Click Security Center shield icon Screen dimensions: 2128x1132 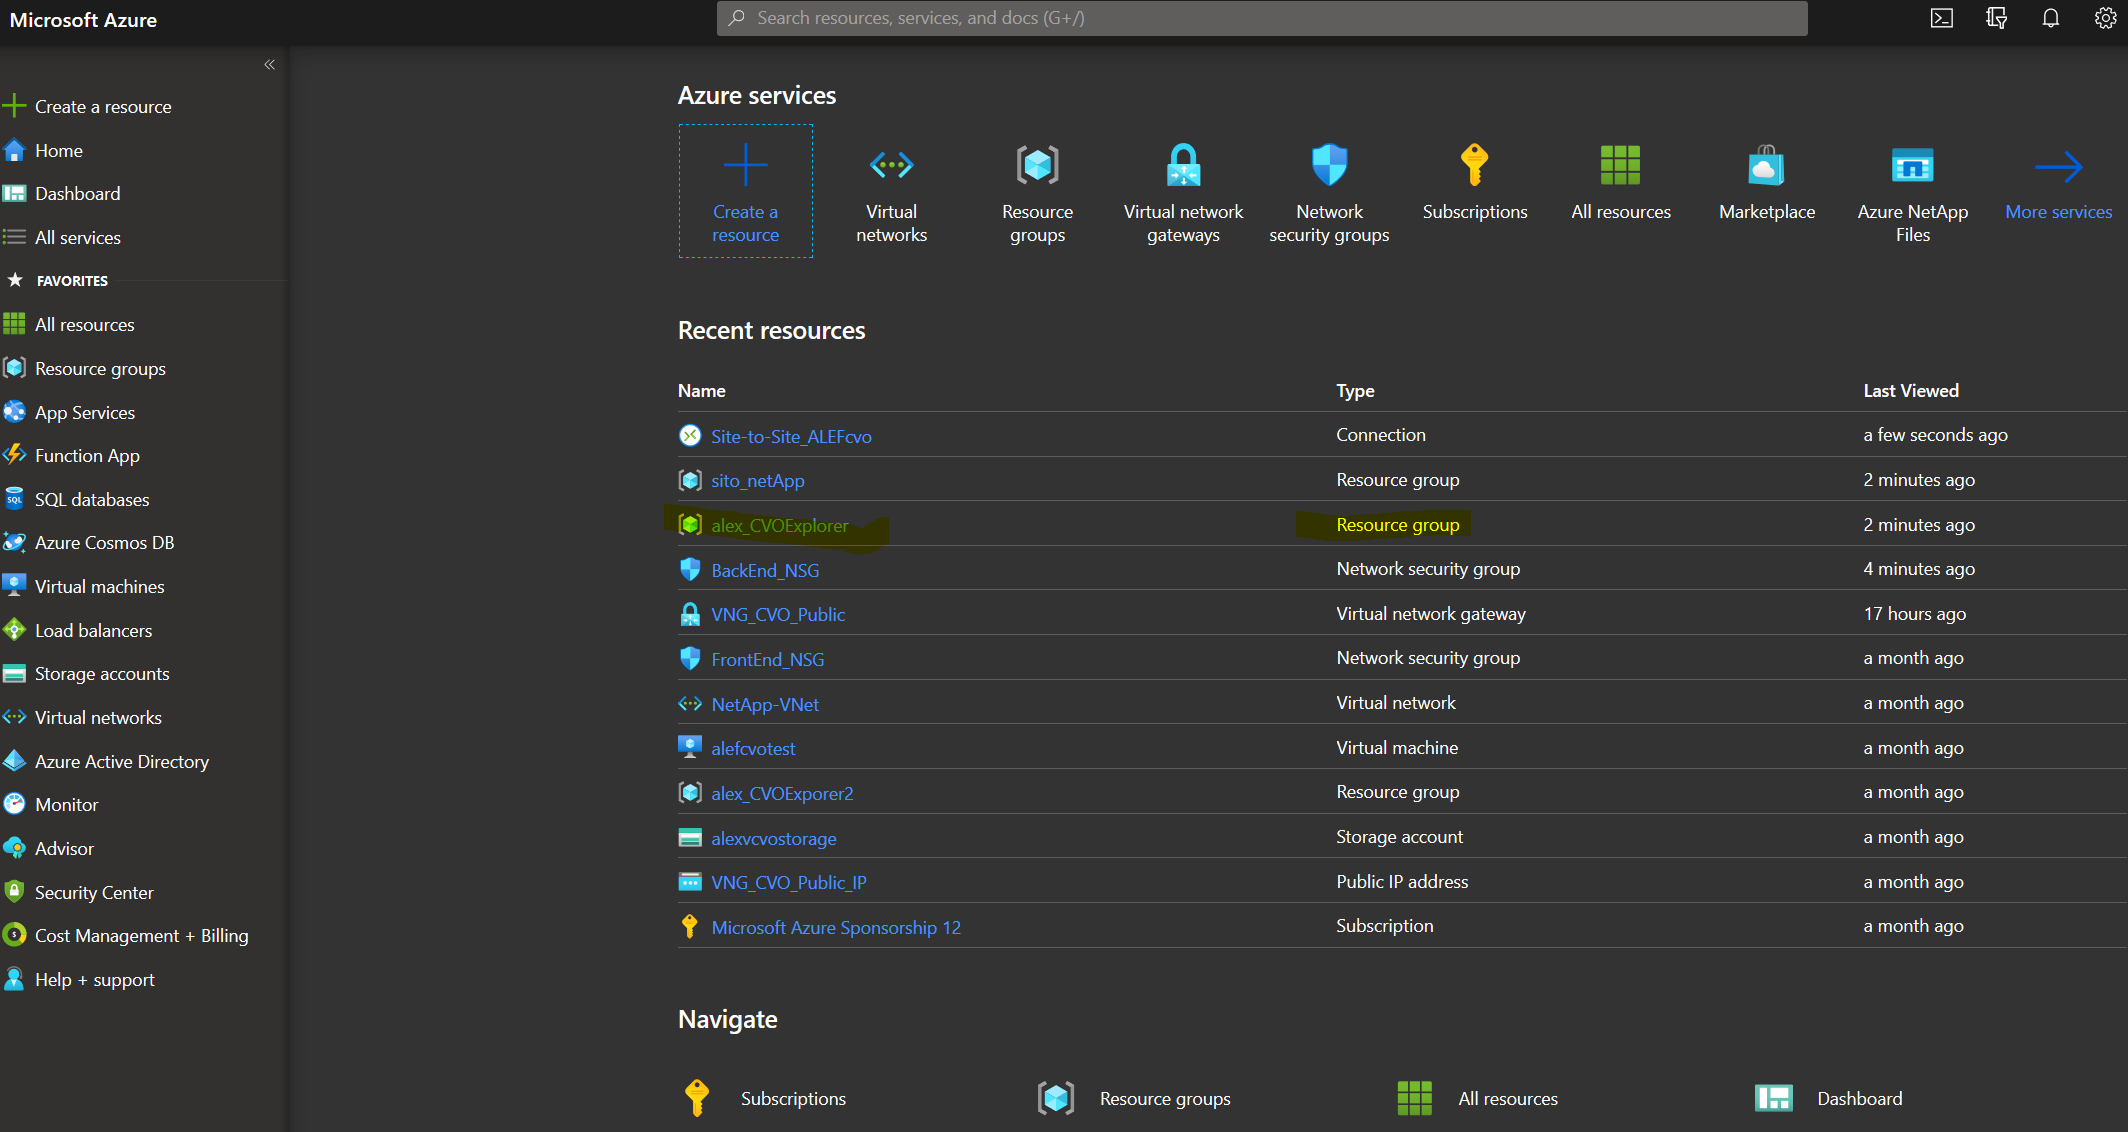coord(14,892)
